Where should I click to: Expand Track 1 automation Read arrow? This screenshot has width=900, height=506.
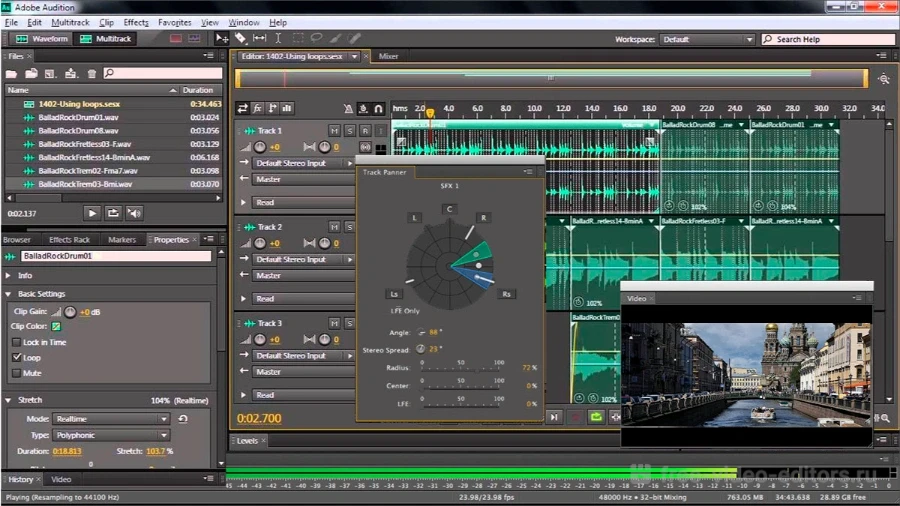pyautogui.click(x=243, y=203)
